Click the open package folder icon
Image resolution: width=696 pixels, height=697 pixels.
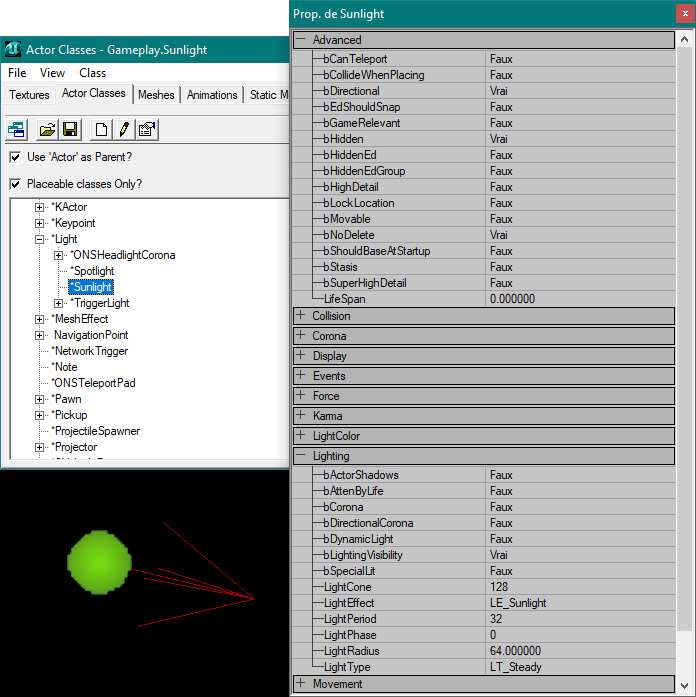47,129
